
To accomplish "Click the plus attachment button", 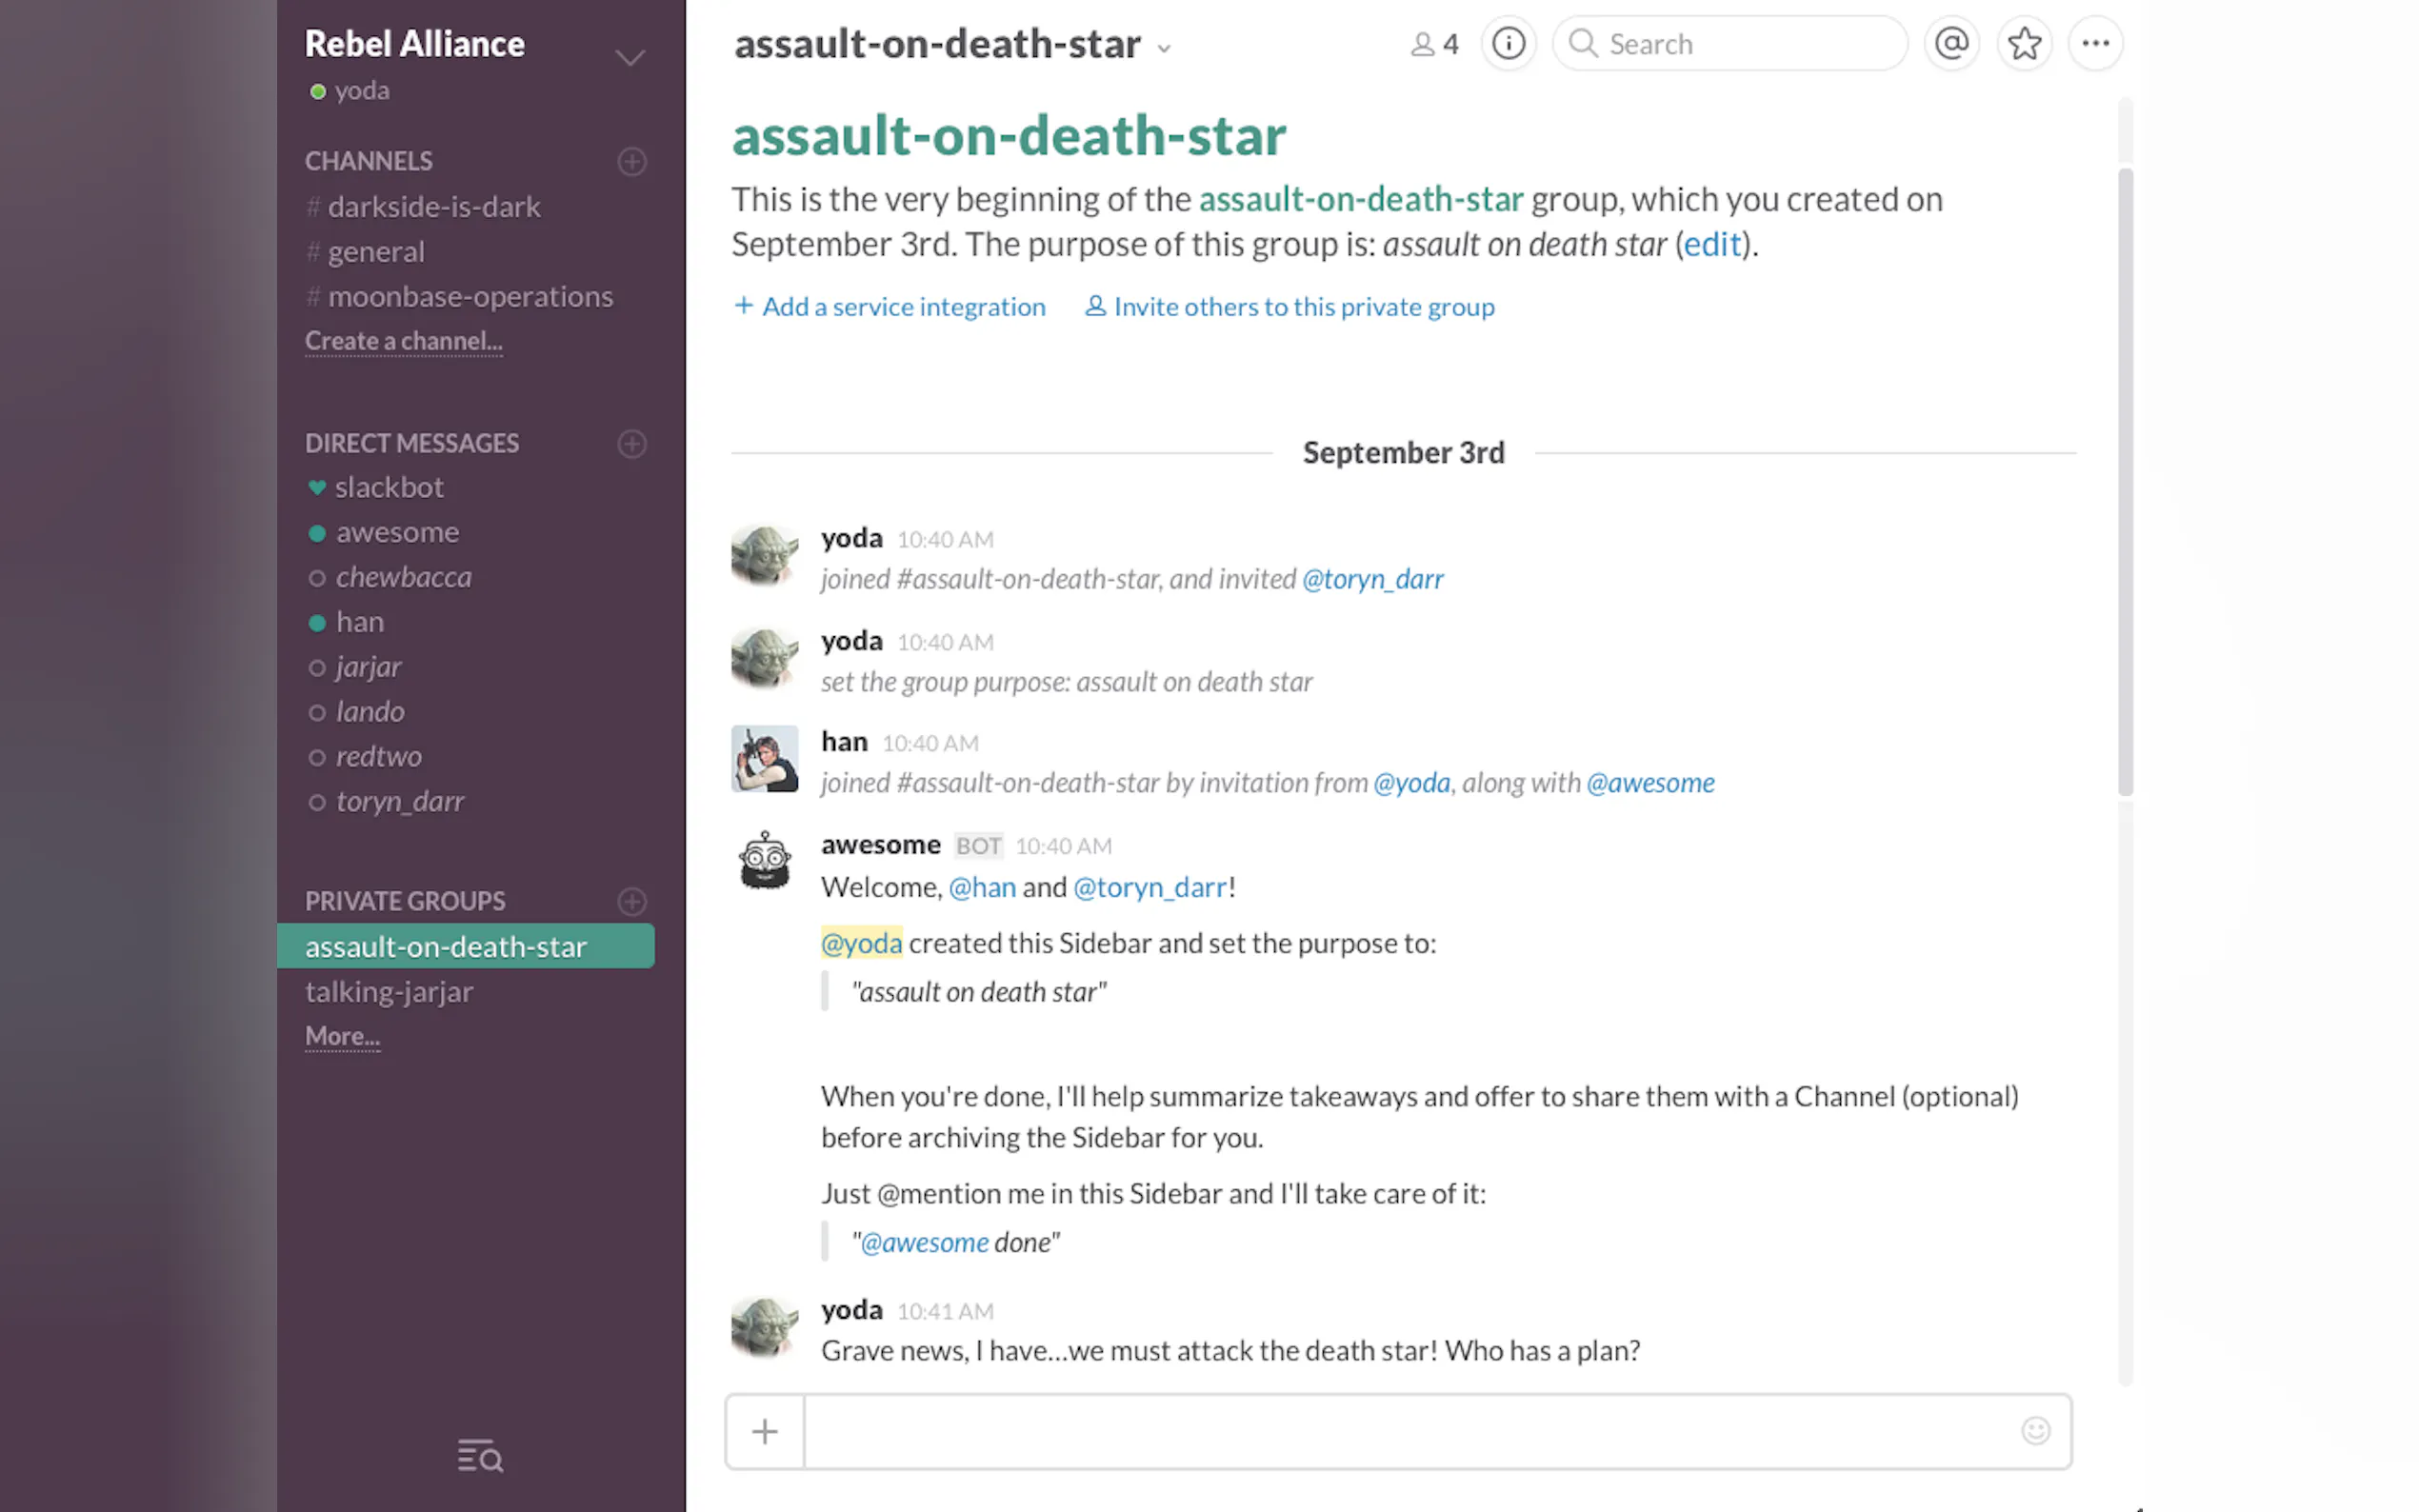I will click(x=765, y=1432).
